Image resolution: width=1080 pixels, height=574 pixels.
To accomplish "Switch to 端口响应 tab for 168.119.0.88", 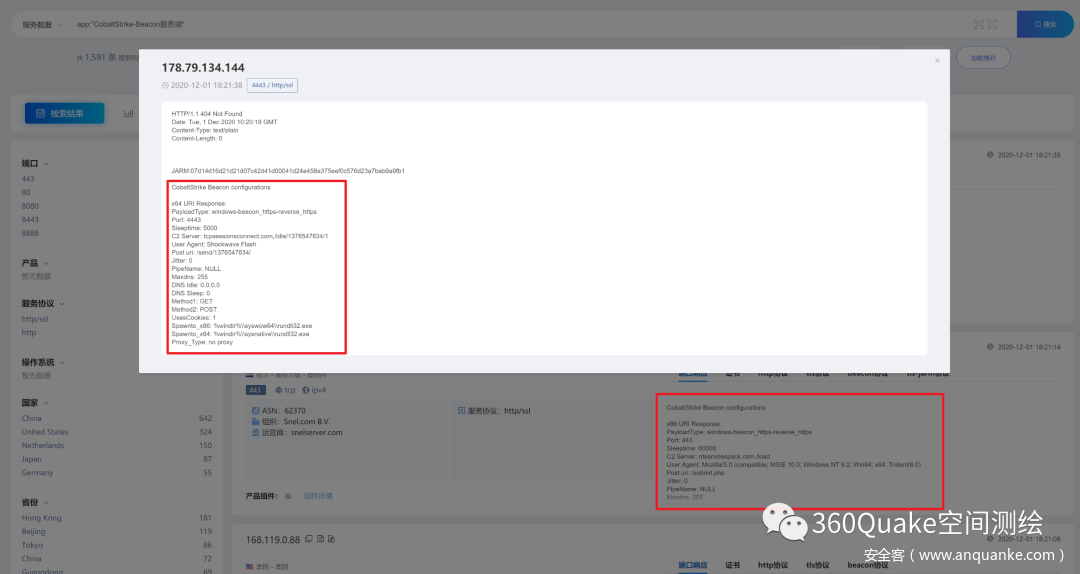I will coord(693,565).
